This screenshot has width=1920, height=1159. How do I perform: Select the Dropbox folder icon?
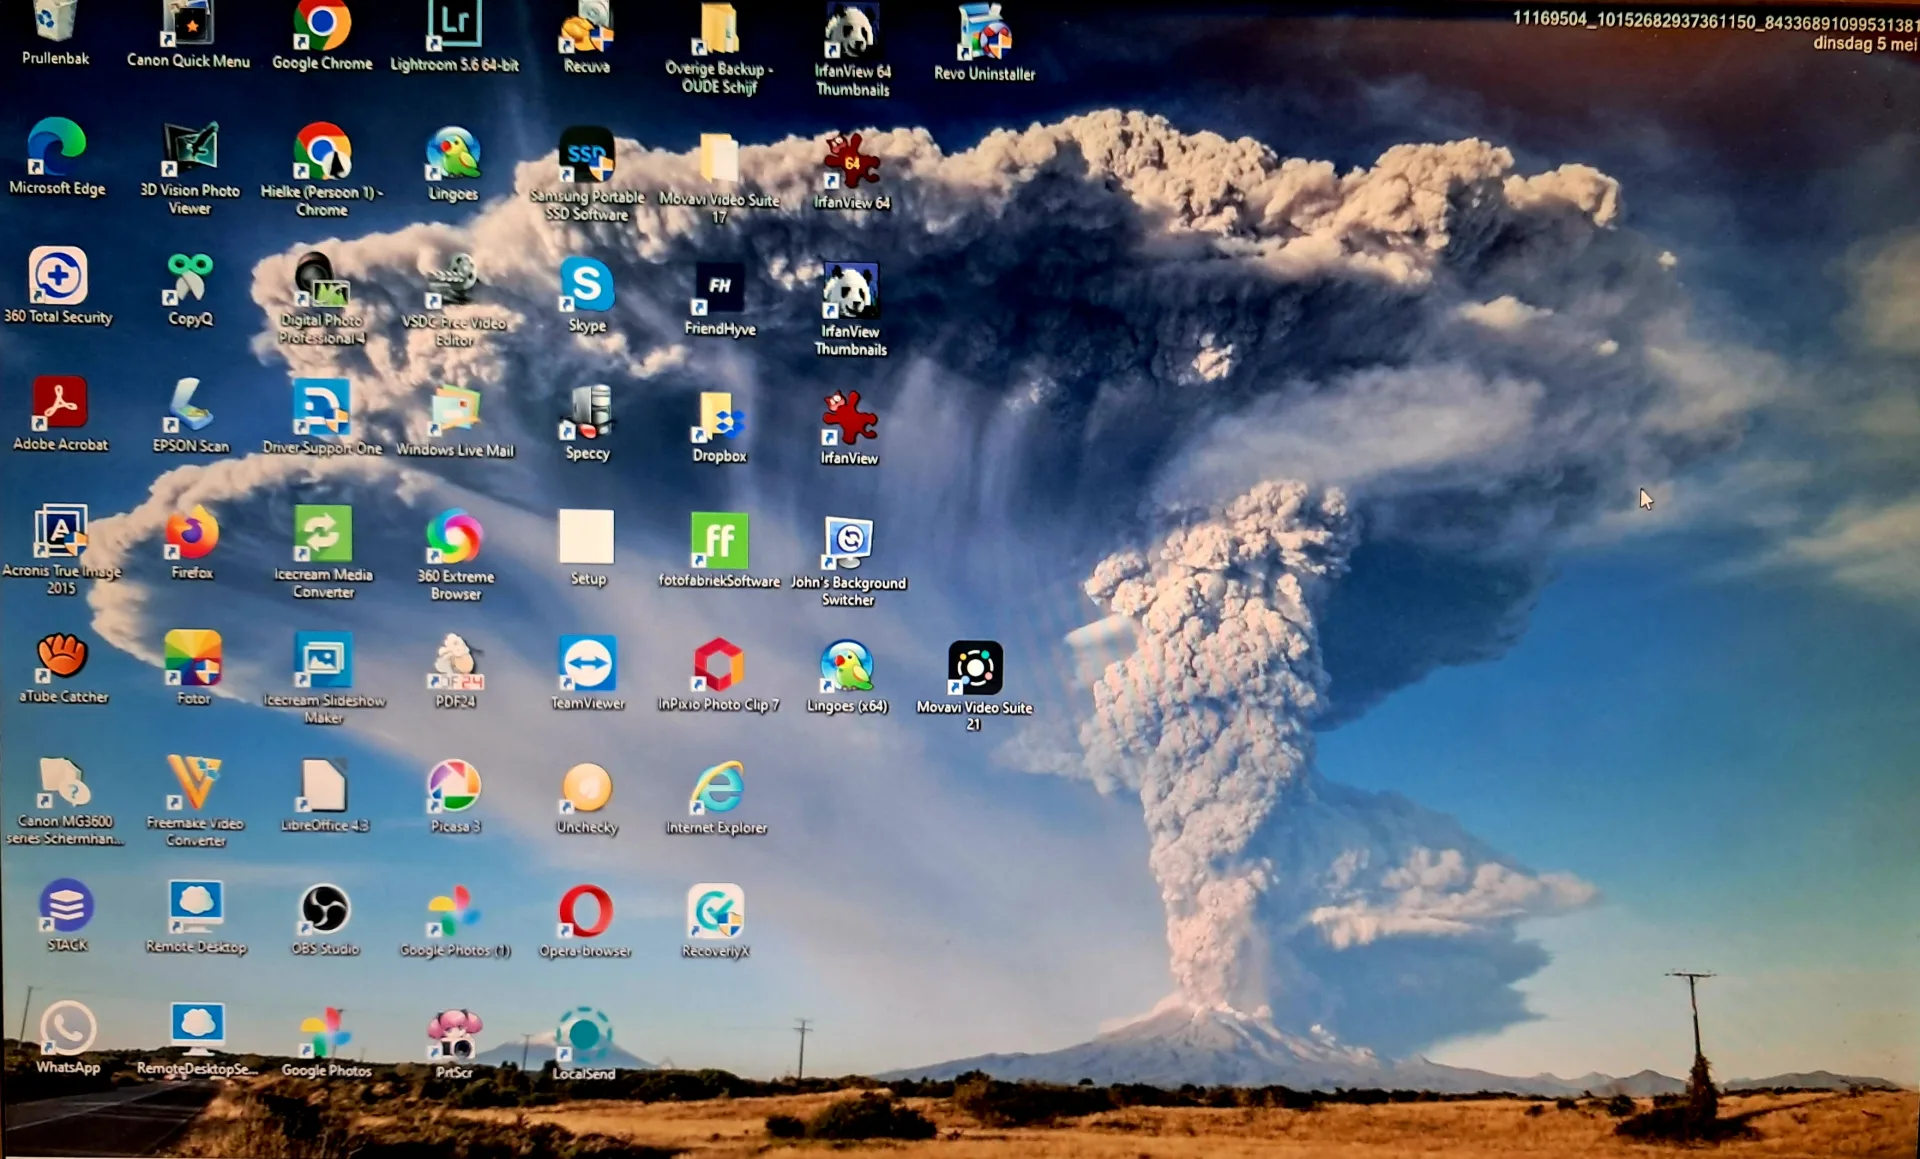tap(719, 416)
